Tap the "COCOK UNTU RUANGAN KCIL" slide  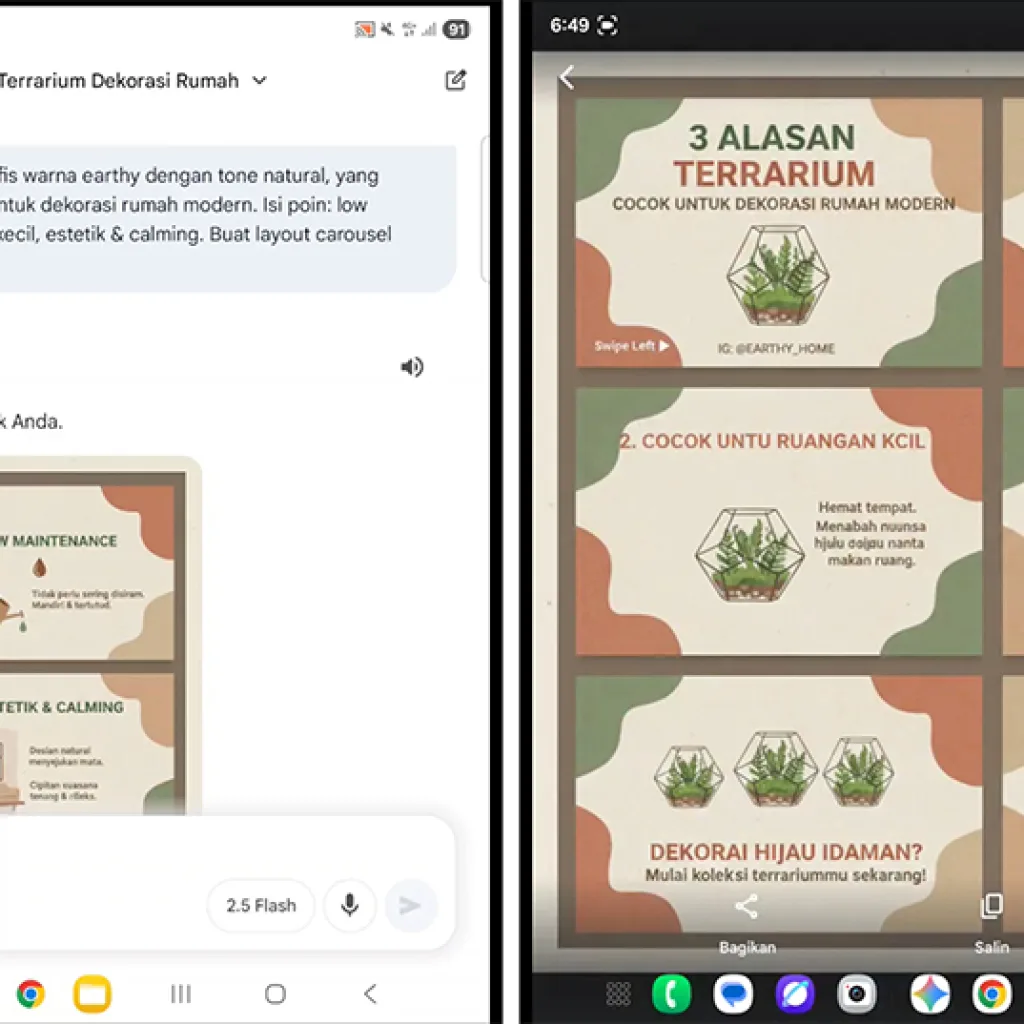point(778,522)
